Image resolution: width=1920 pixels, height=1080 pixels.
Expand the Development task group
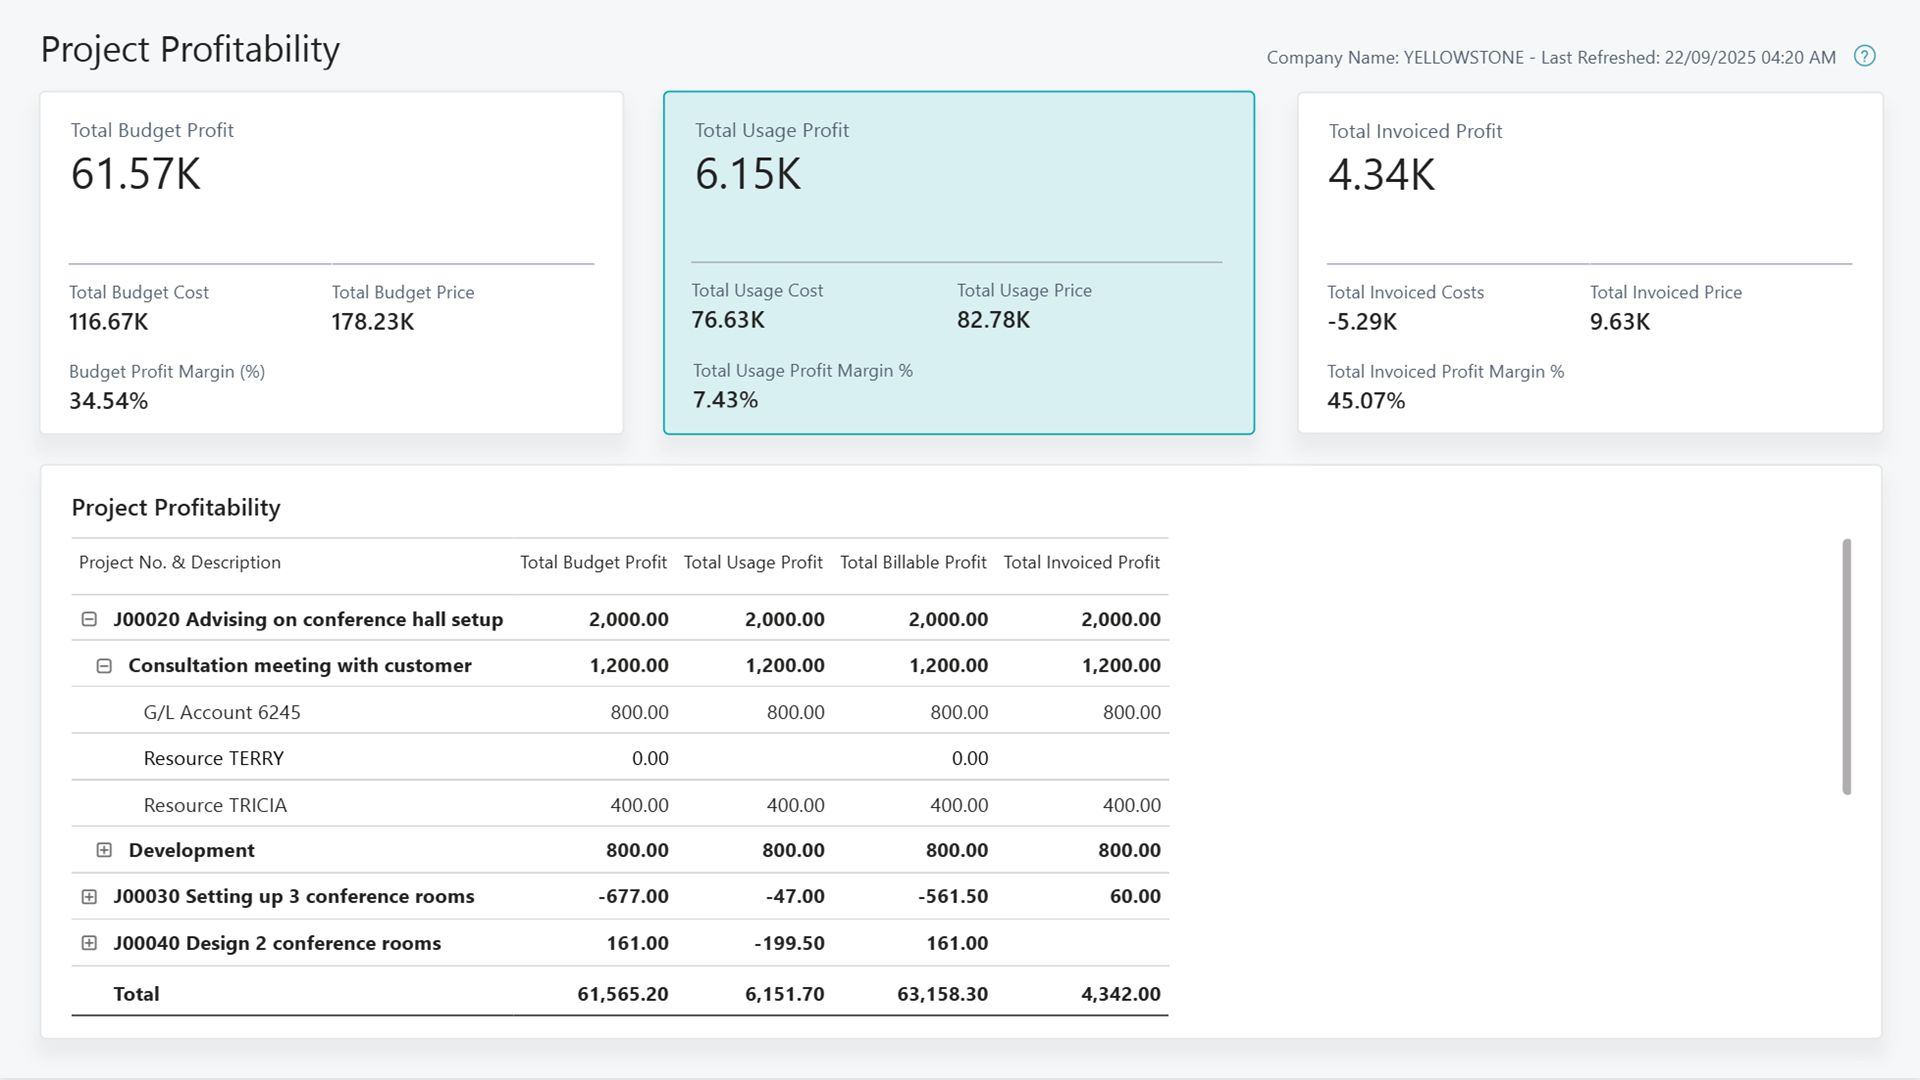coord(104,850)
